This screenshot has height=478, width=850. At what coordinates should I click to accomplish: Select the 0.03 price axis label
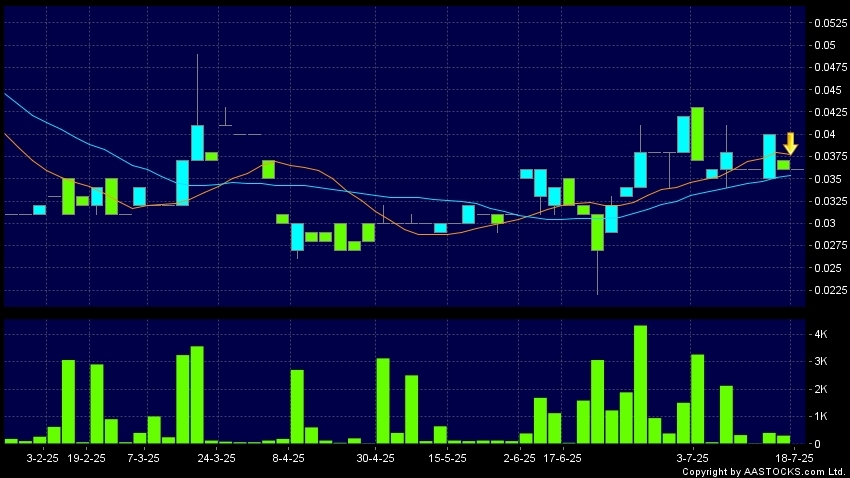click(825, 223)
